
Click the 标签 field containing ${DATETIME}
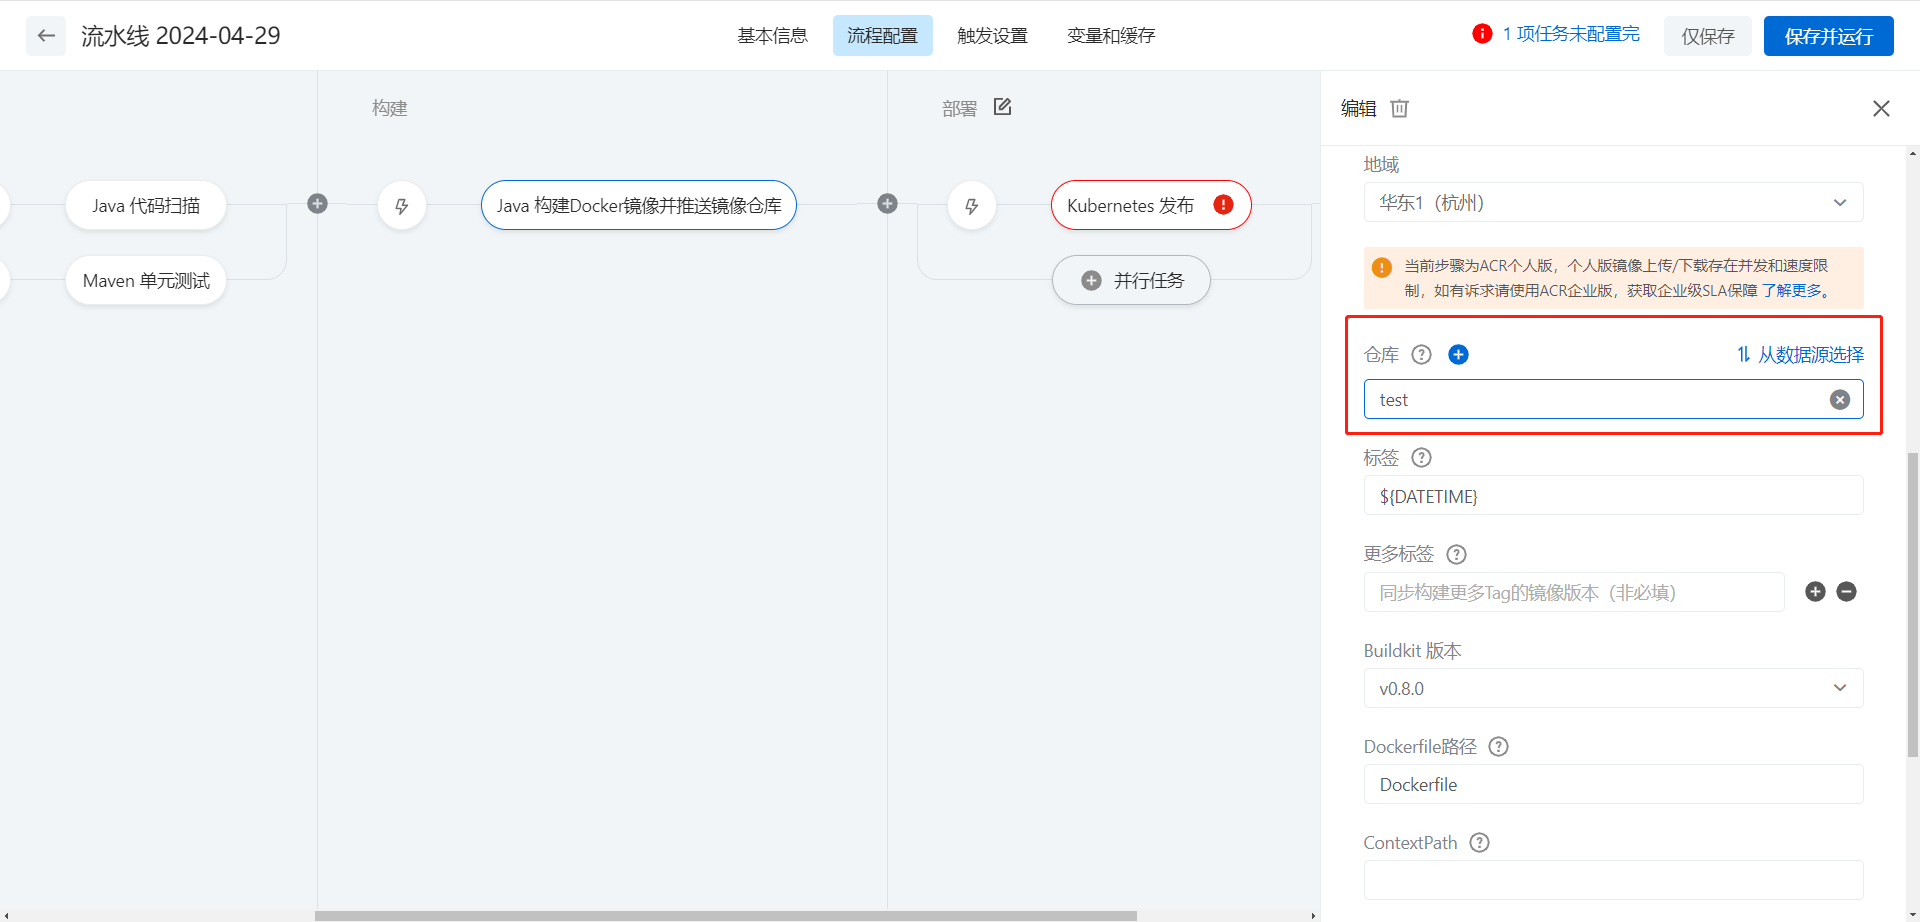[x=1613, y=496]
